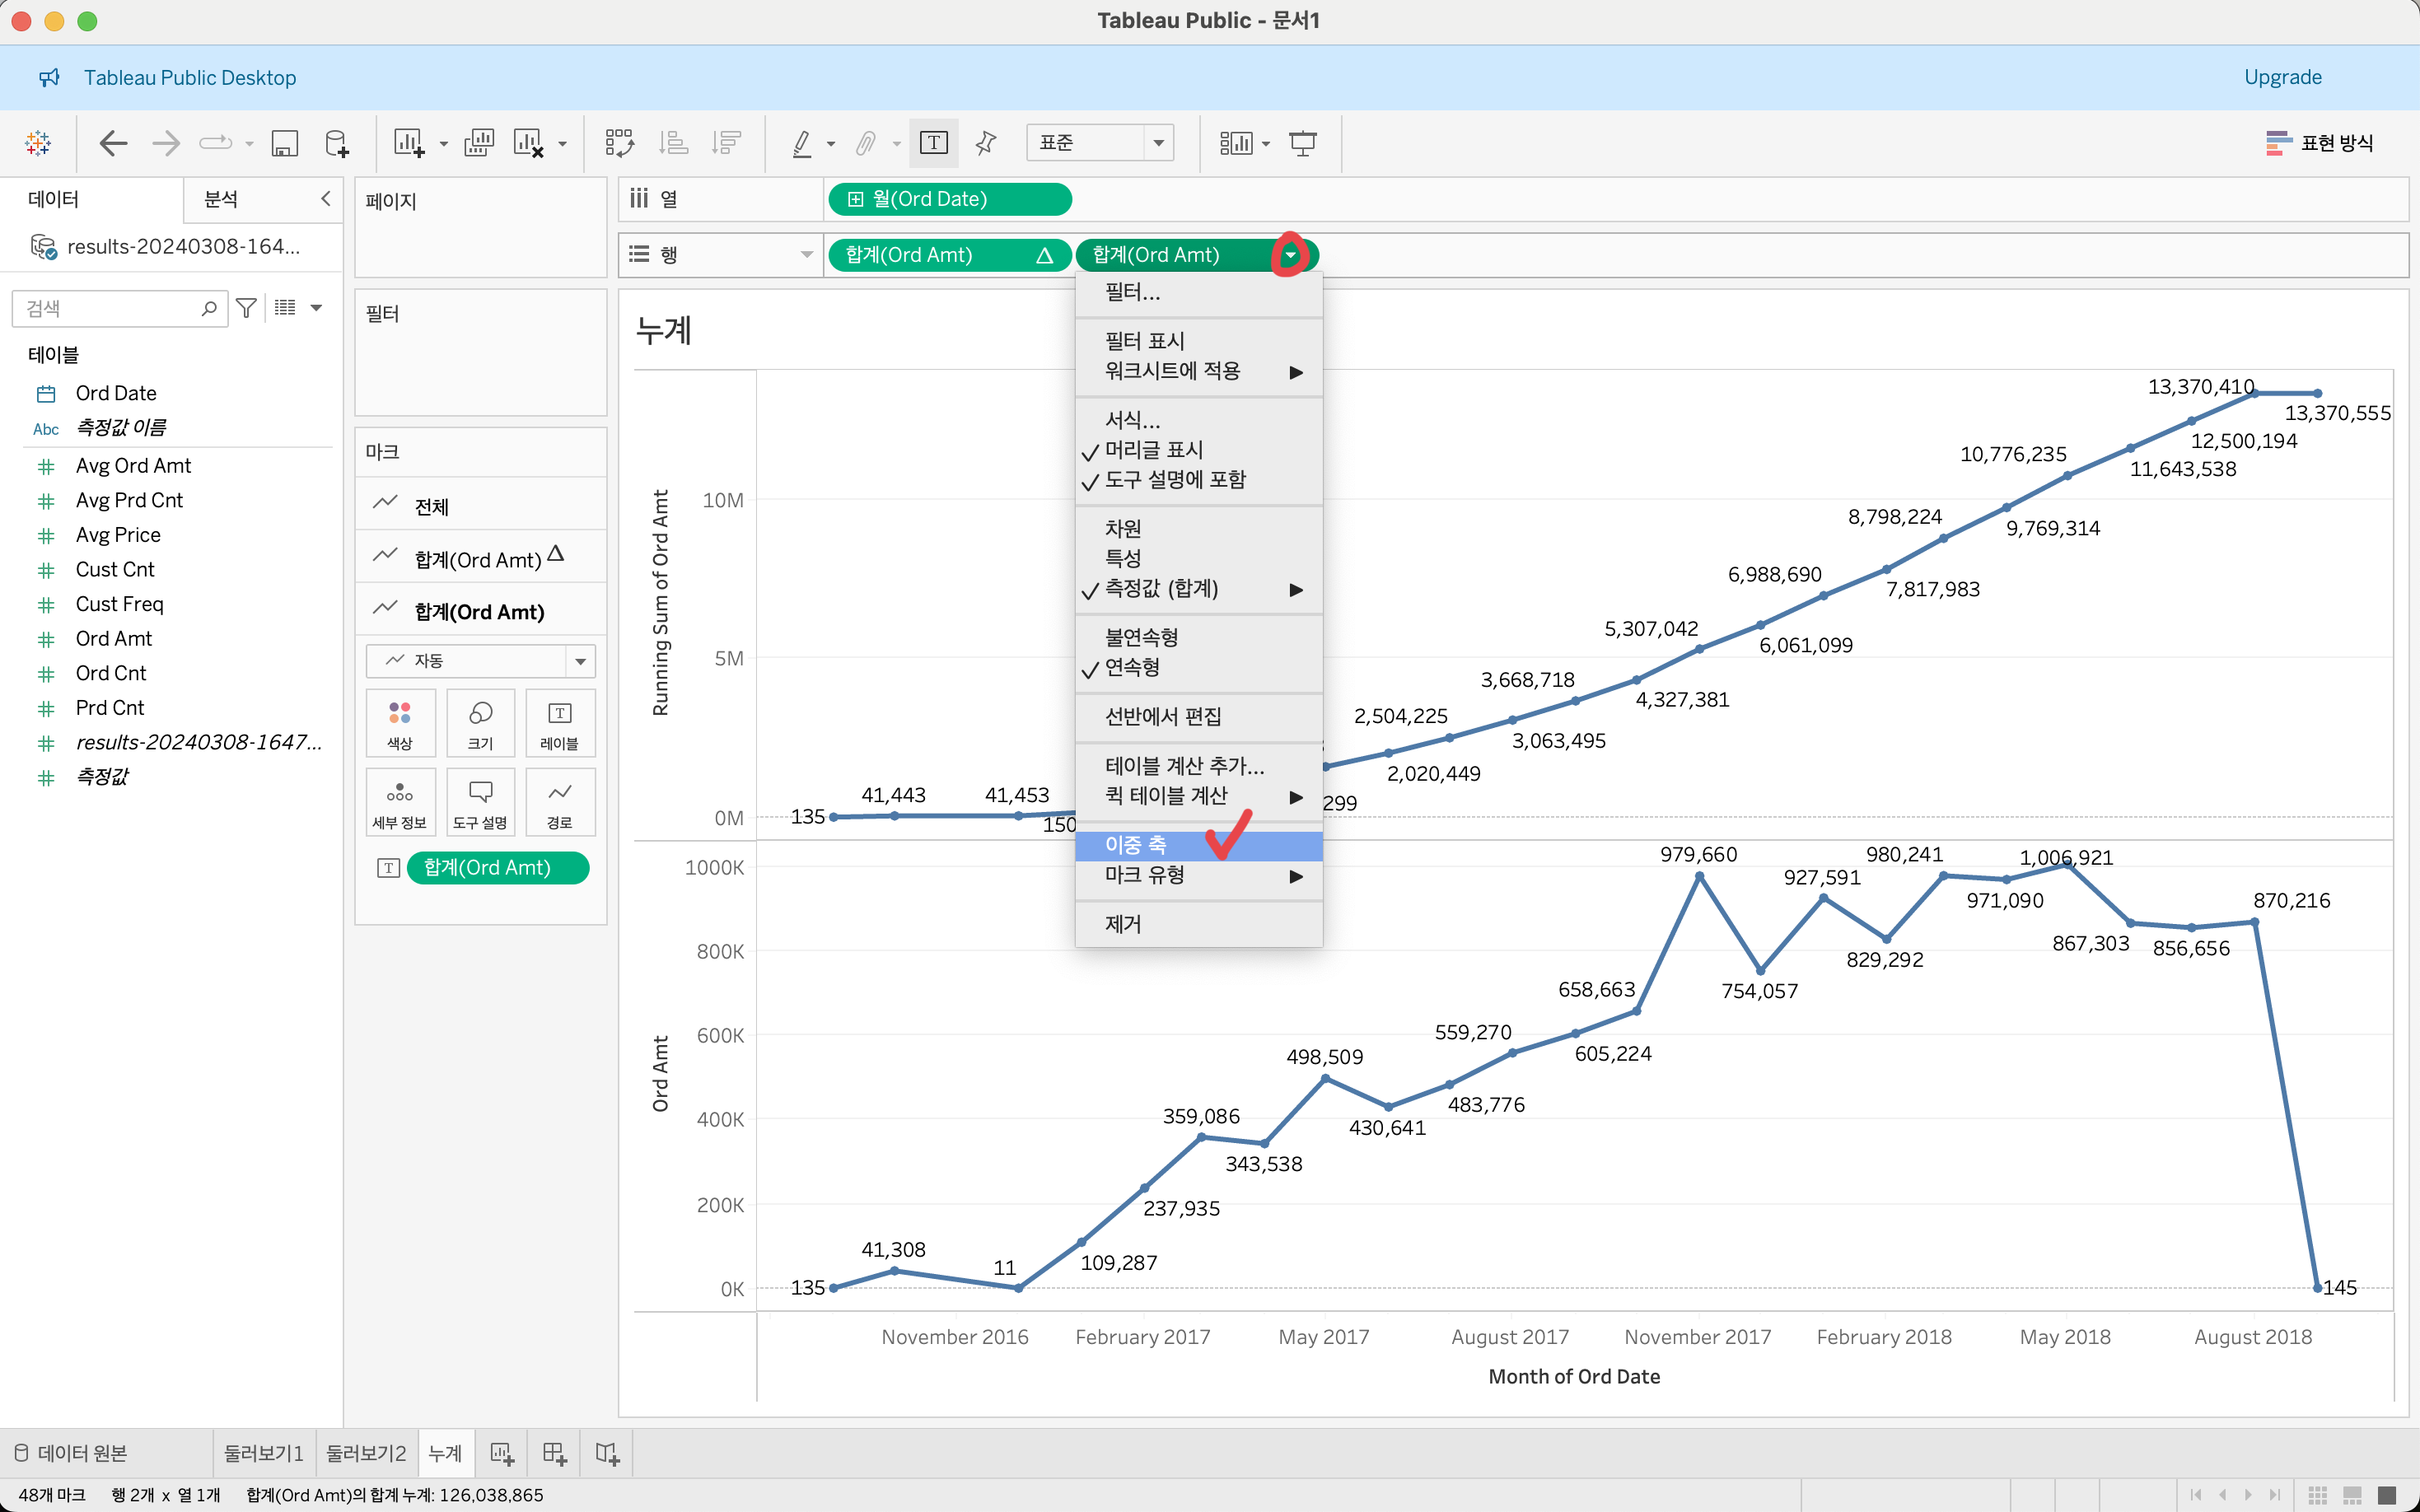Open the Color (색상) marks card
This screenshot has width=2420, height=1512.
pos(400,723)
